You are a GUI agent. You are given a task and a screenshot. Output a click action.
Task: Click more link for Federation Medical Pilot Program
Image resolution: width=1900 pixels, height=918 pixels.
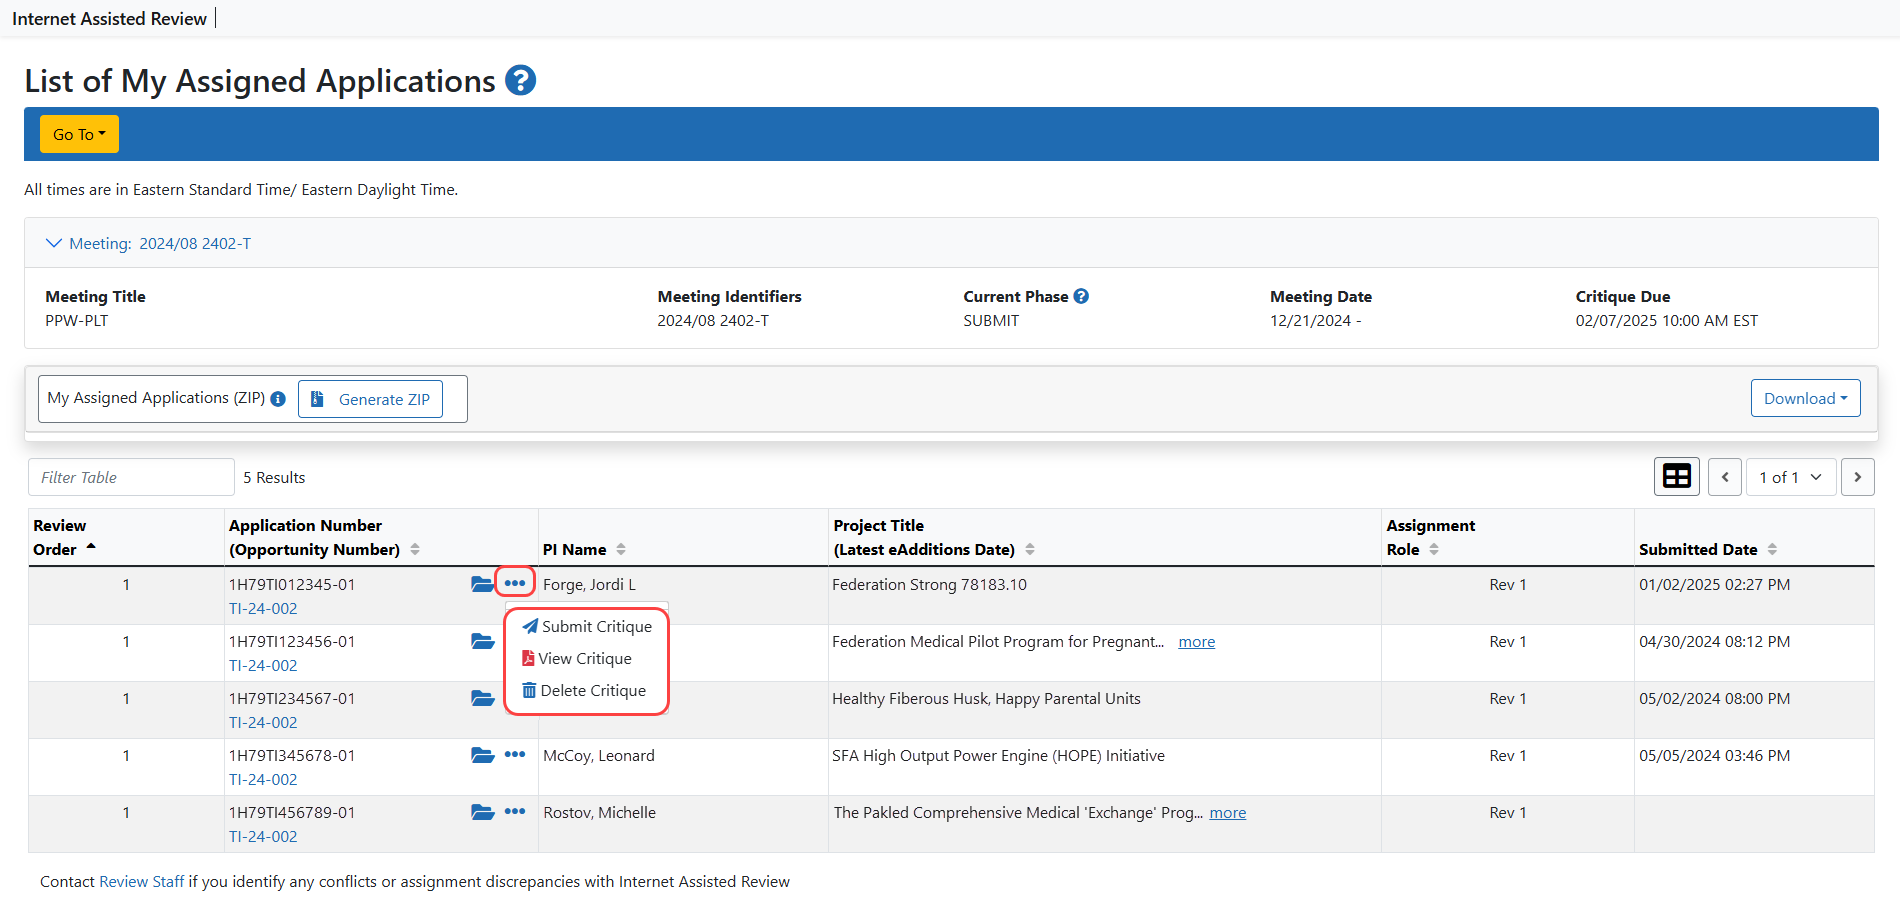(1197, 642)
